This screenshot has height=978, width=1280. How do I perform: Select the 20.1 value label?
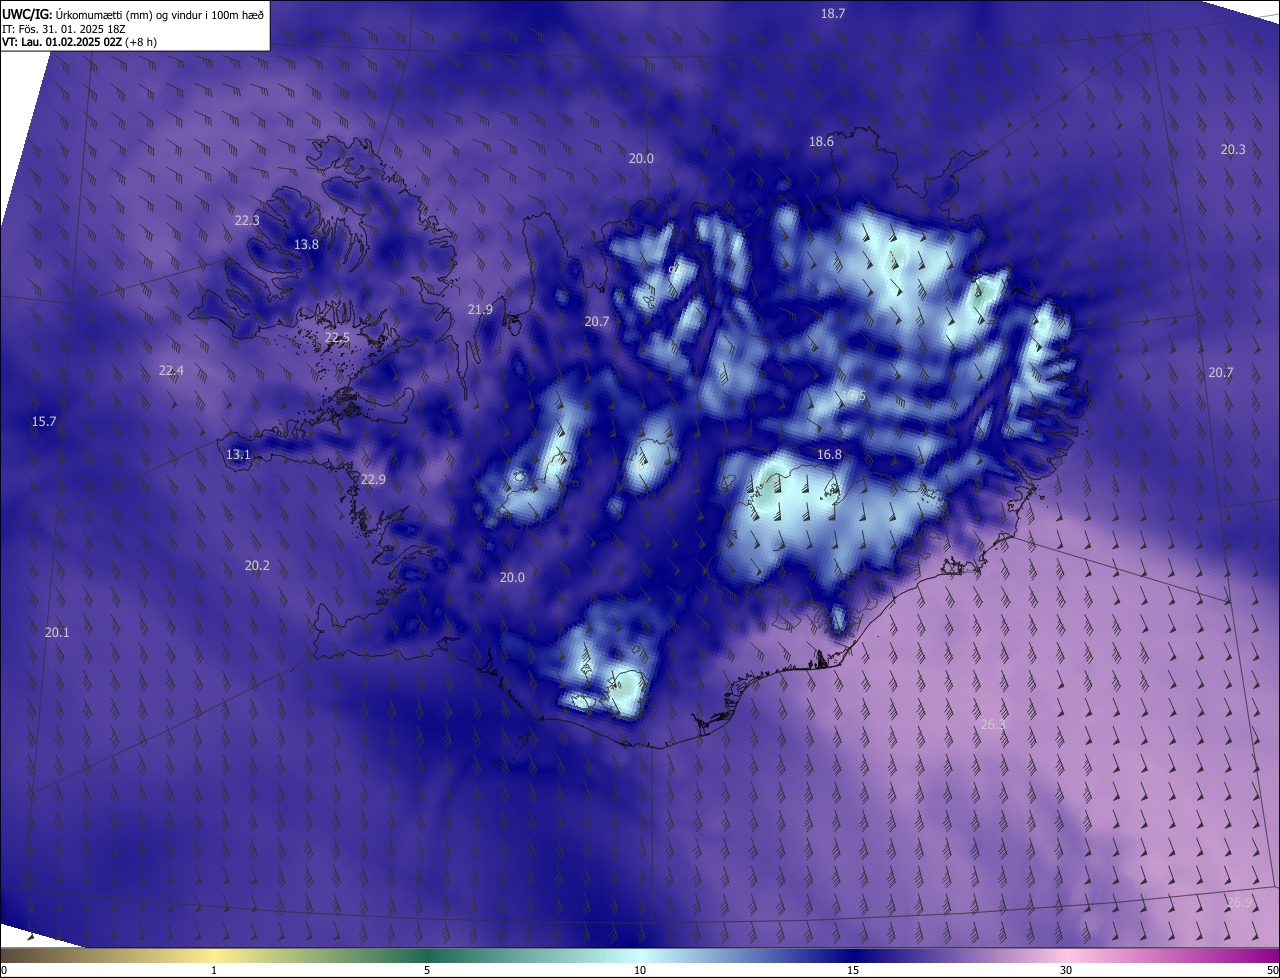[x=57, y=632]
